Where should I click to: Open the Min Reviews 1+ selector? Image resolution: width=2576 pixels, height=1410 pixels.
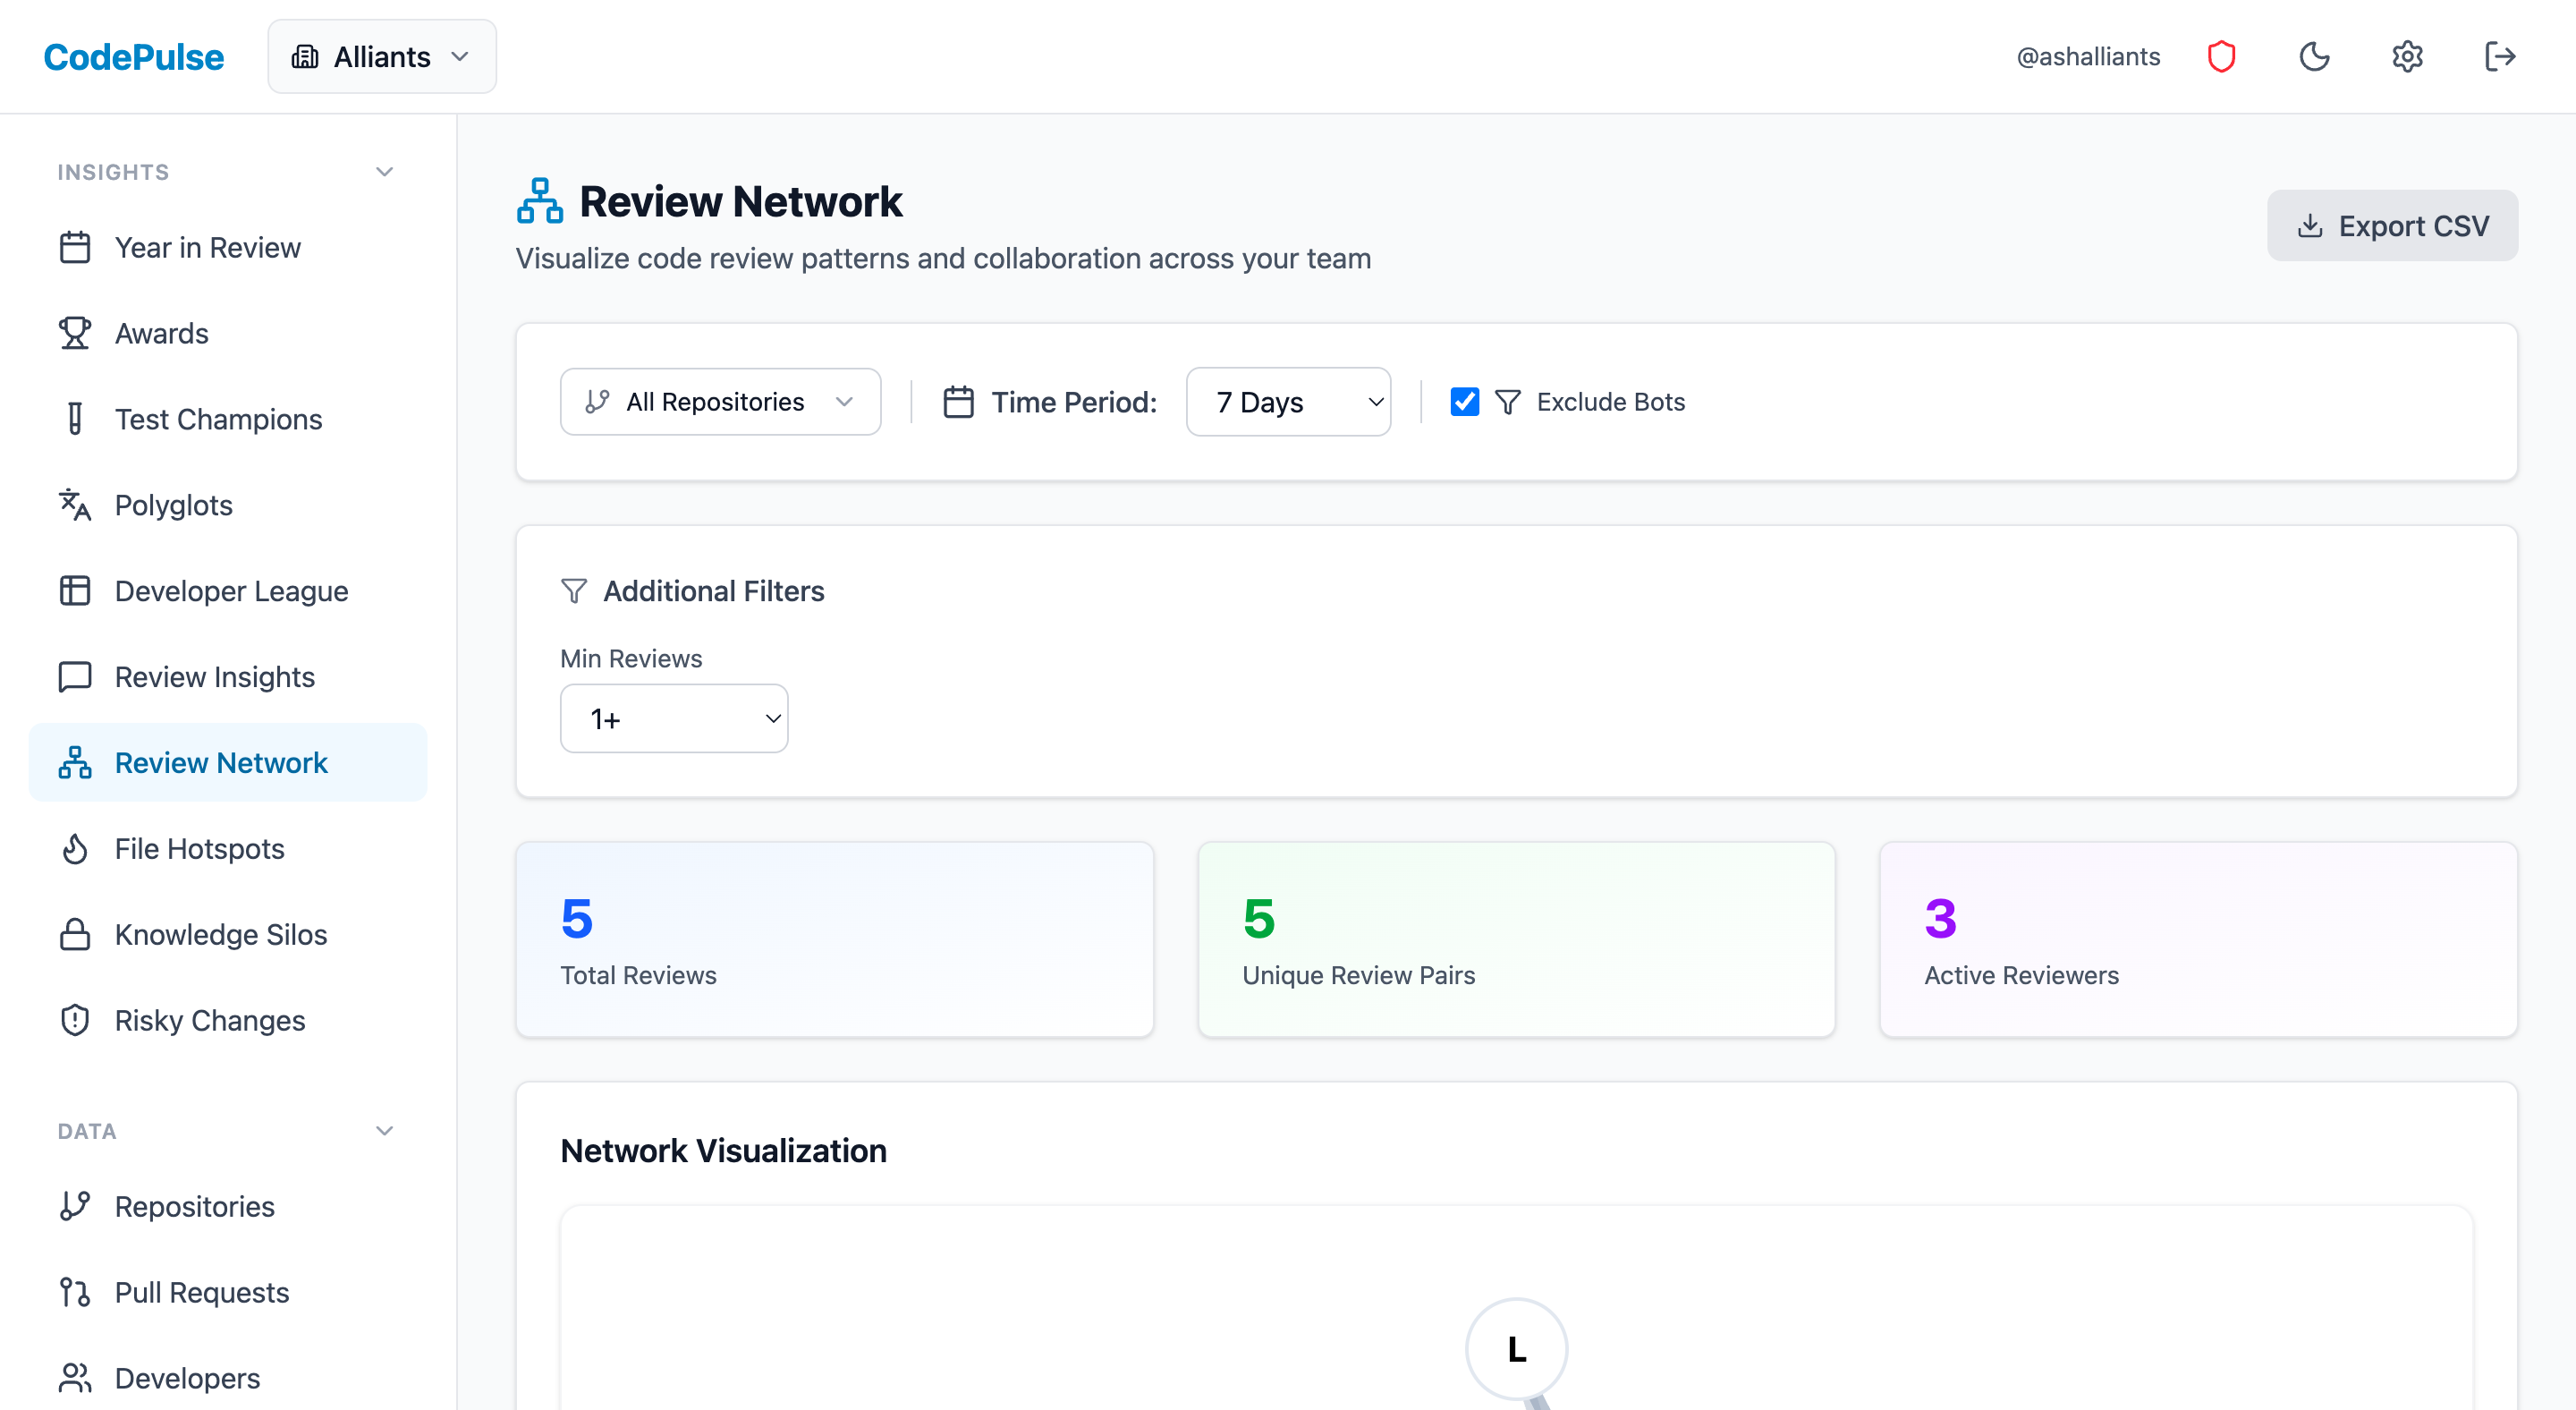tap(674, 718)
